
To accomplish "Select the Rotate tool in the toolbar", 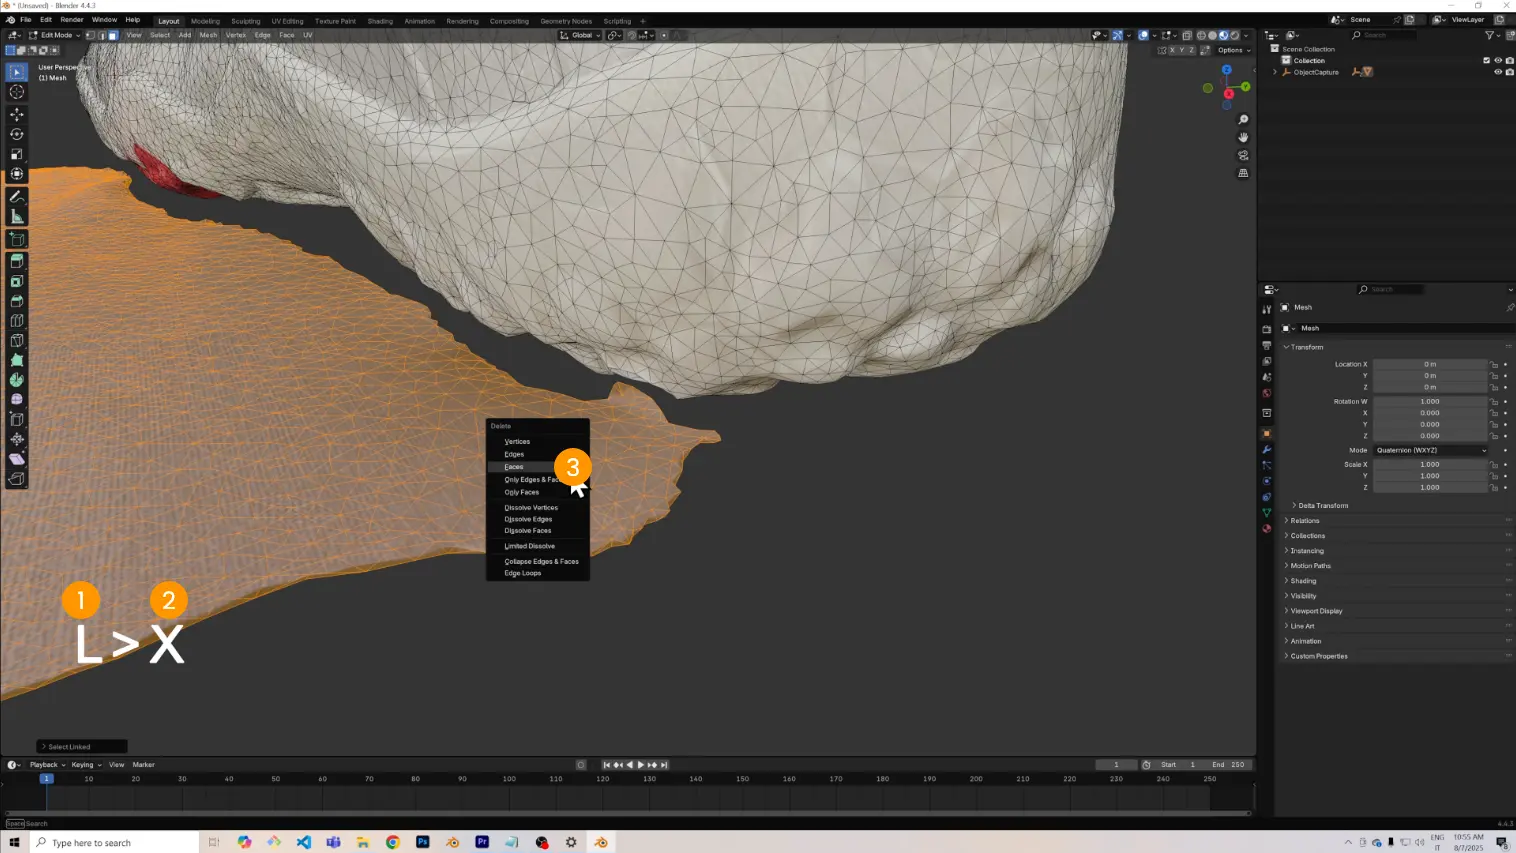I will [17, 134].
